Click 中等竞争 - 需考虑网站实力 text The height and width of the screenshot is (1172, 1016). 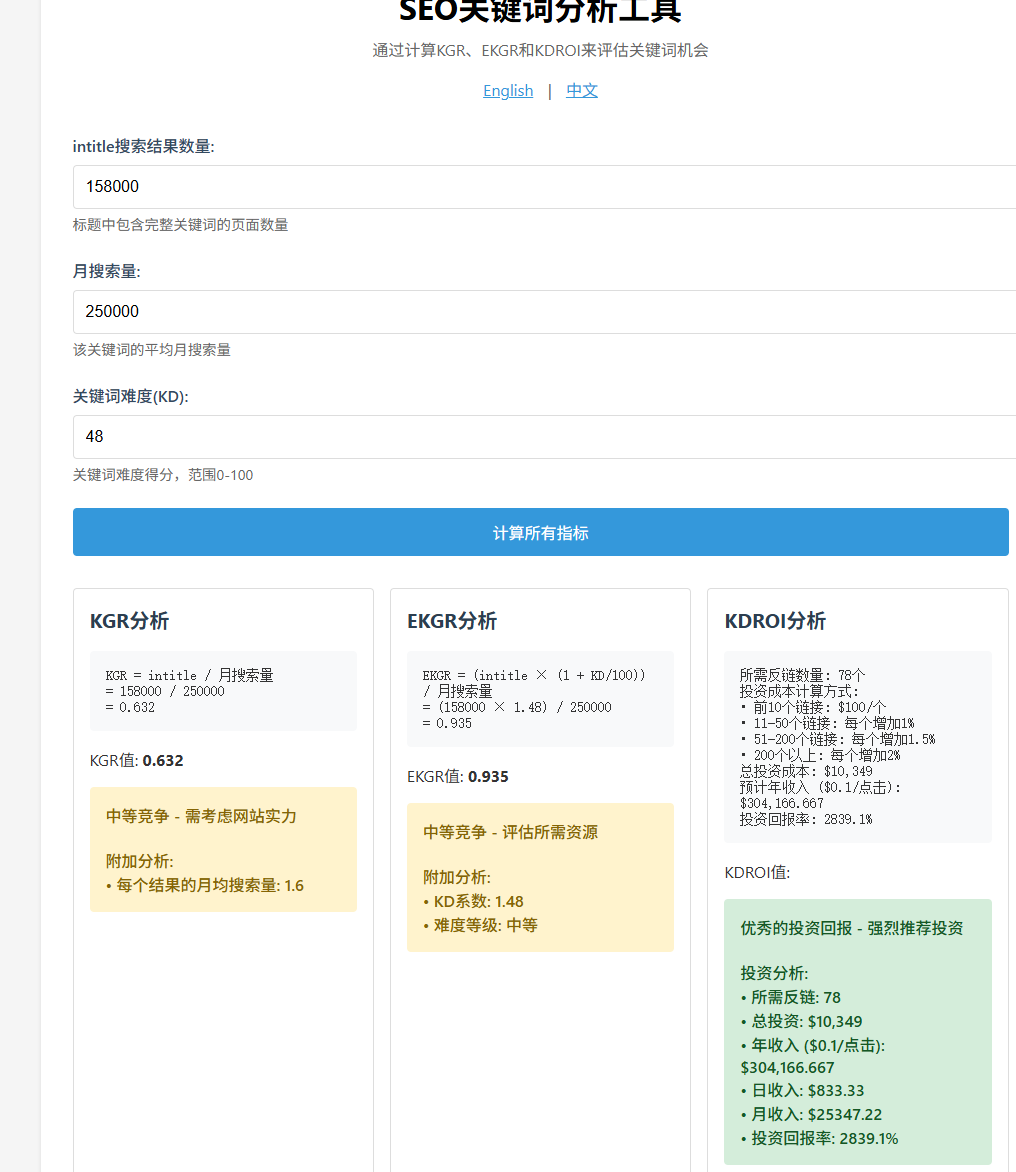tap(201, 816)
